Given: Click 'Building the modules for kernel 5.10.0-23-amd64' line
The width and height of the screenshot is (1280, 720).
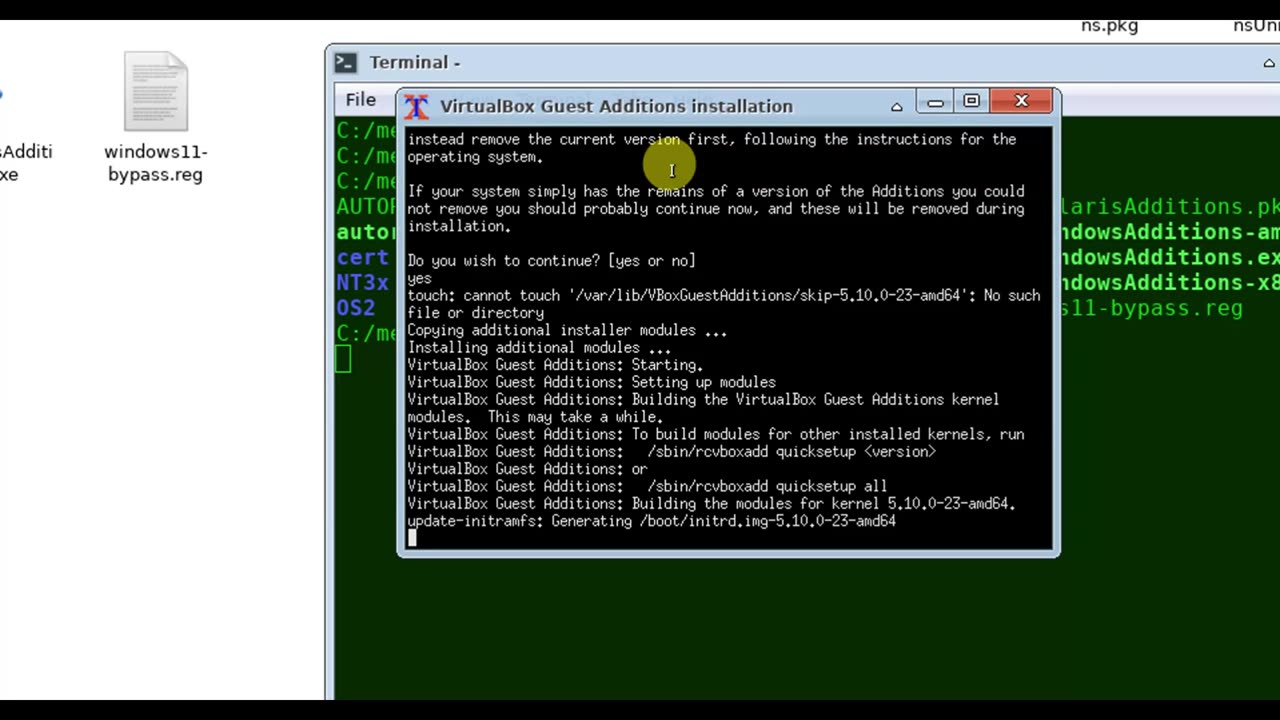Looking at the screenshot, I should coord(711,504).
